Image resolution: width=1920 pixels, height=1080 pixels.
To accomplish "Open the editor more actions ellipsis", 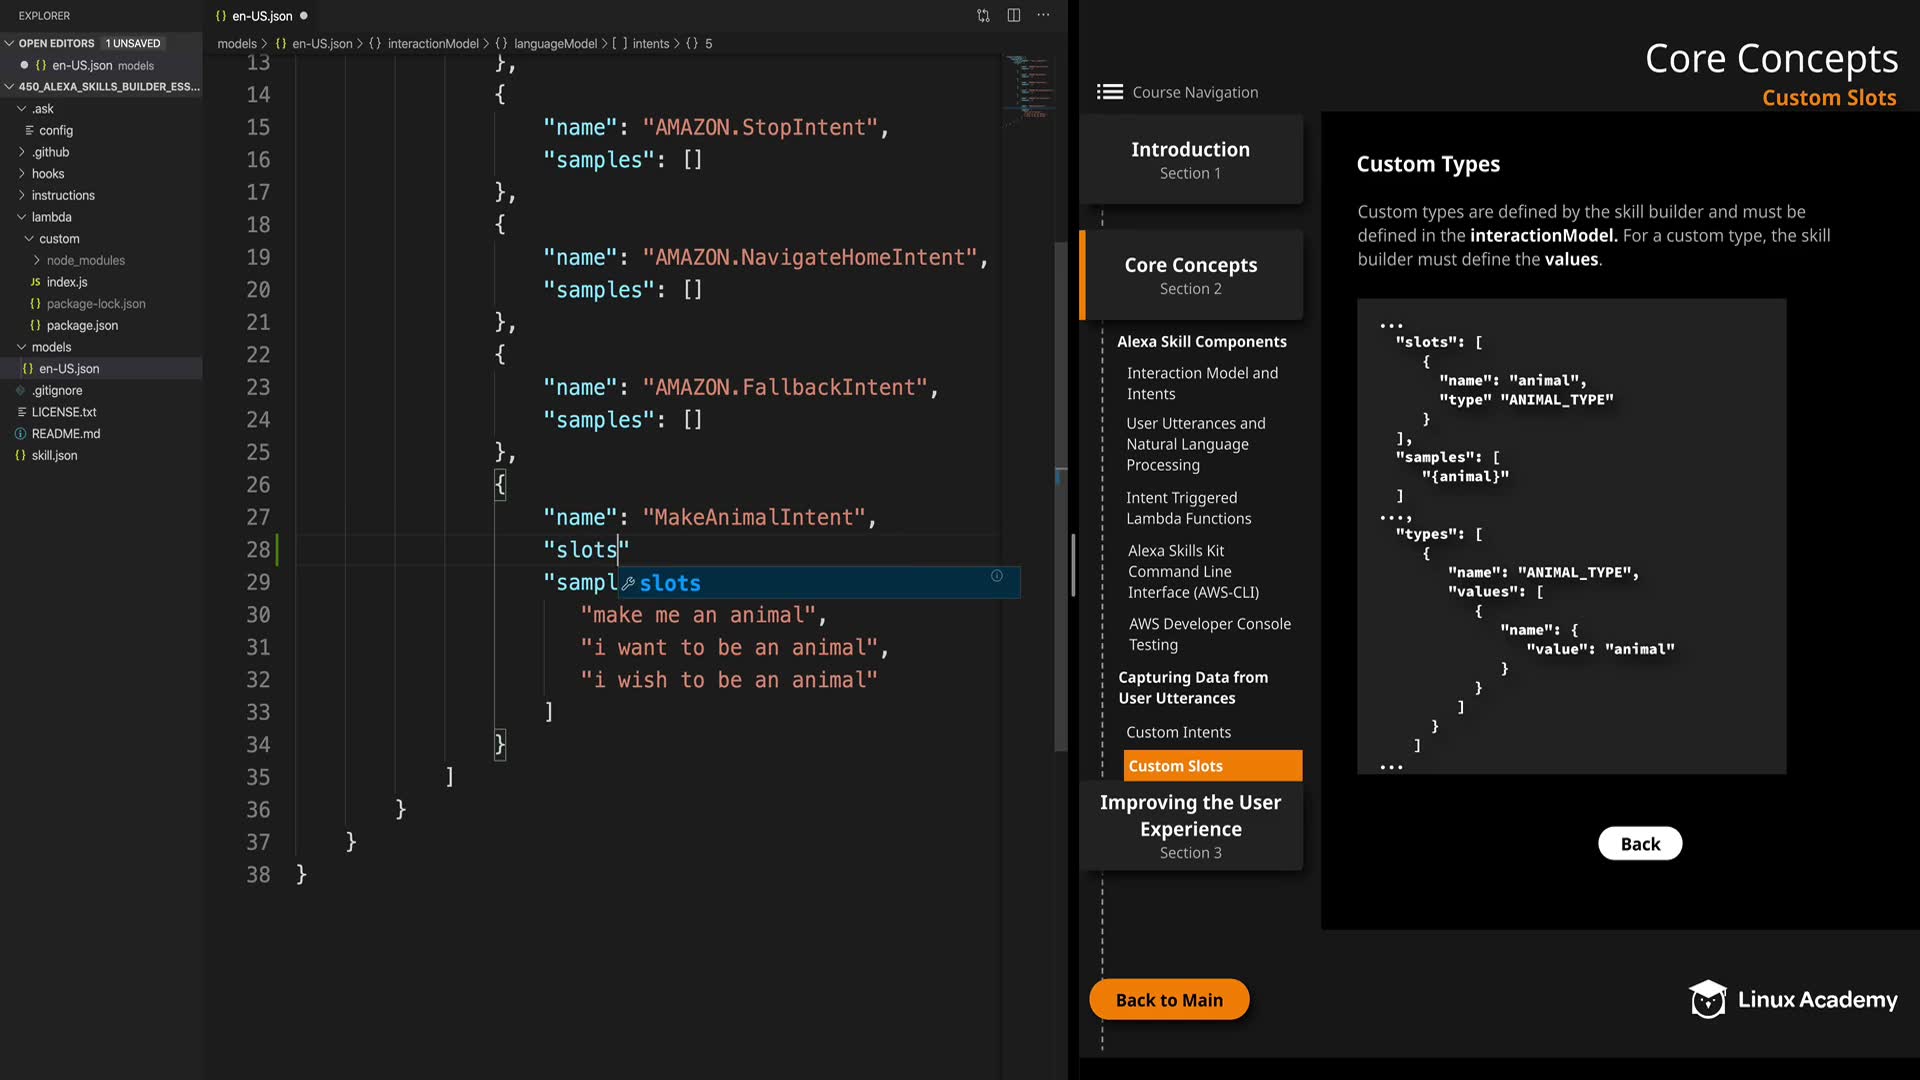I will [1043, 16].
